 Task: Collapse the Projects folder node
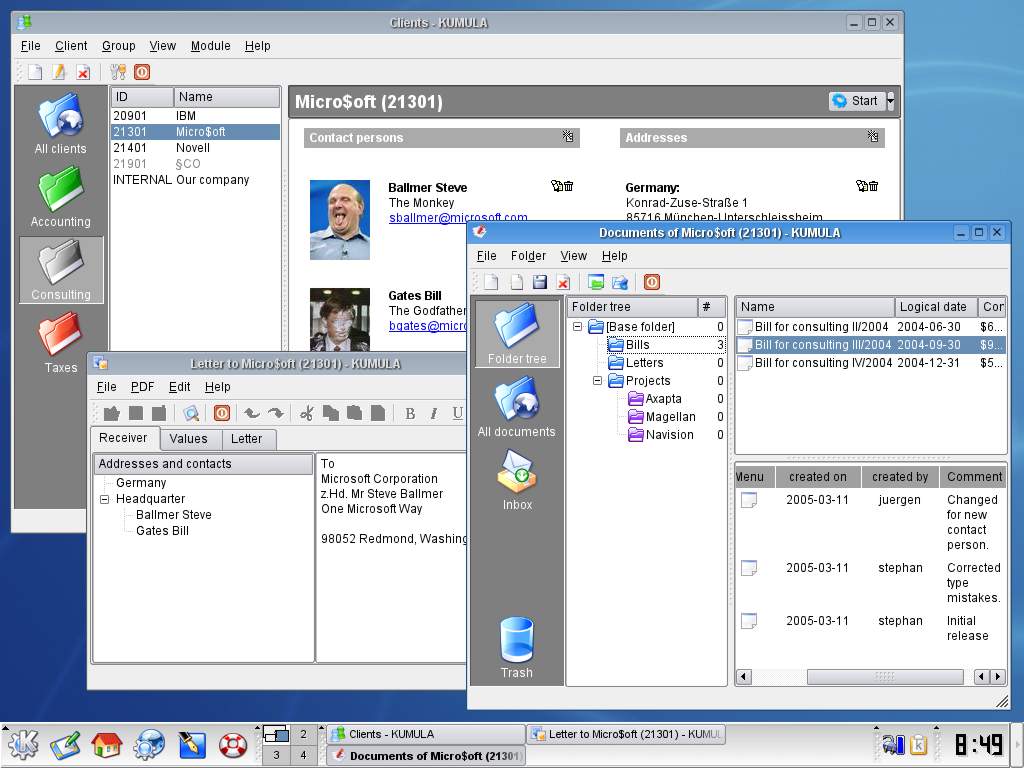pos(597,381)
